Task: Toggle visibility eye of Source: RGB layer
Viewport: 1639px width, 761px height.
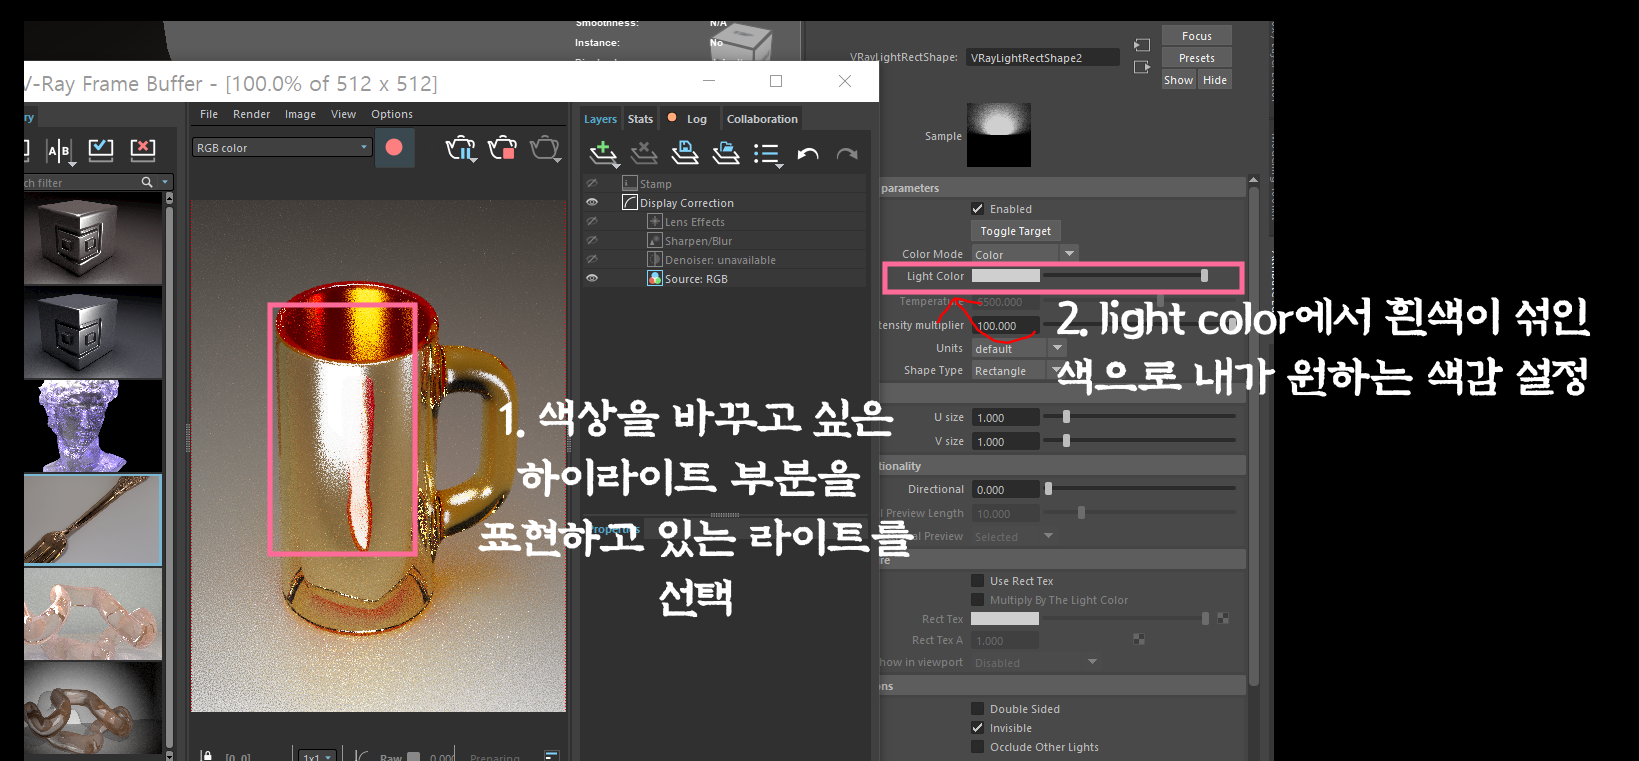Action: tap(592, 278)
